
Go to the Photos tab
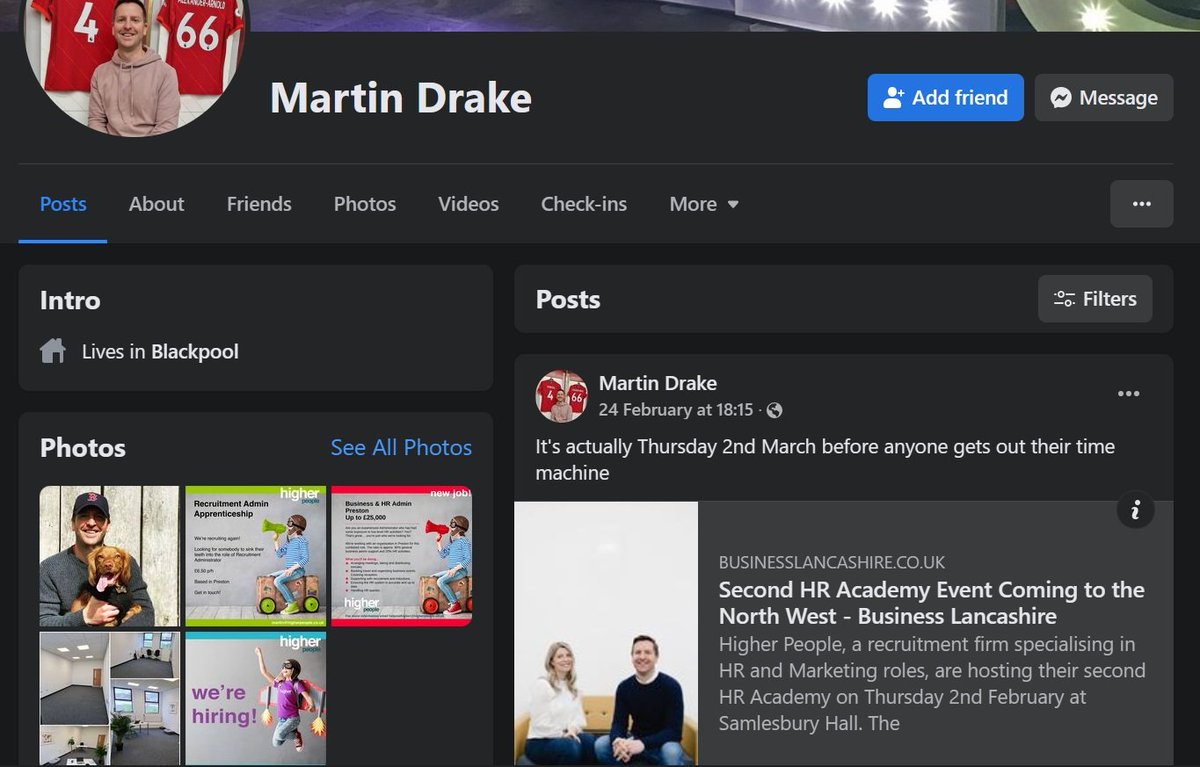(365, 204)
